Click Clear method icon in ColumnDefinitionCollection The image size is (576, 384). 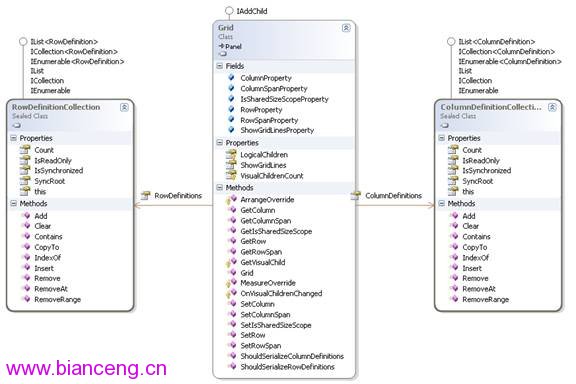pos(454,226)
